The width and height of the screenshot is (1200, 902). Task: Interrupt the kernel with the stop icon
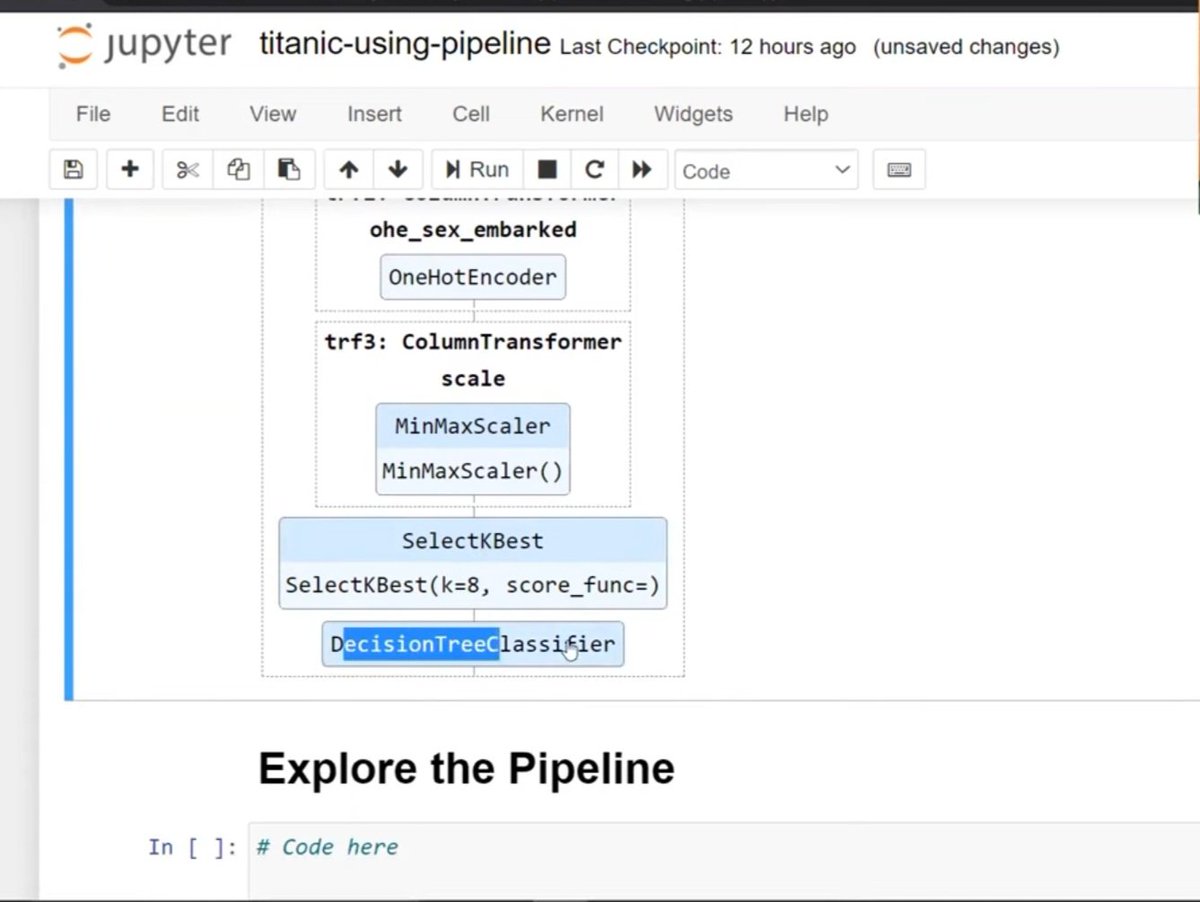(547, 170)
